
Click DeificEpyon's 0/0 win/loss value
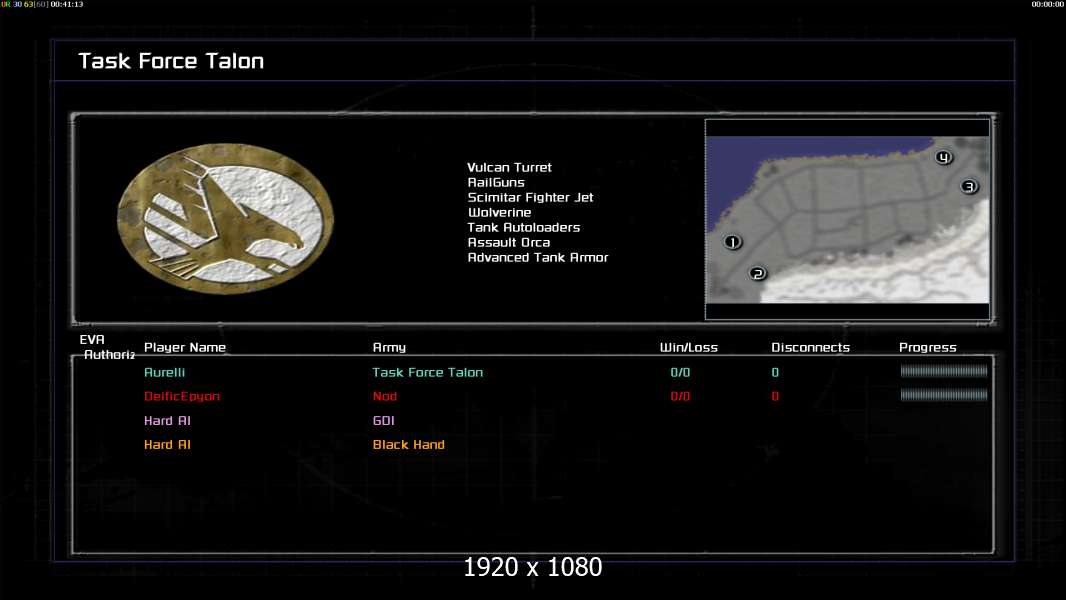pos(680,396)
